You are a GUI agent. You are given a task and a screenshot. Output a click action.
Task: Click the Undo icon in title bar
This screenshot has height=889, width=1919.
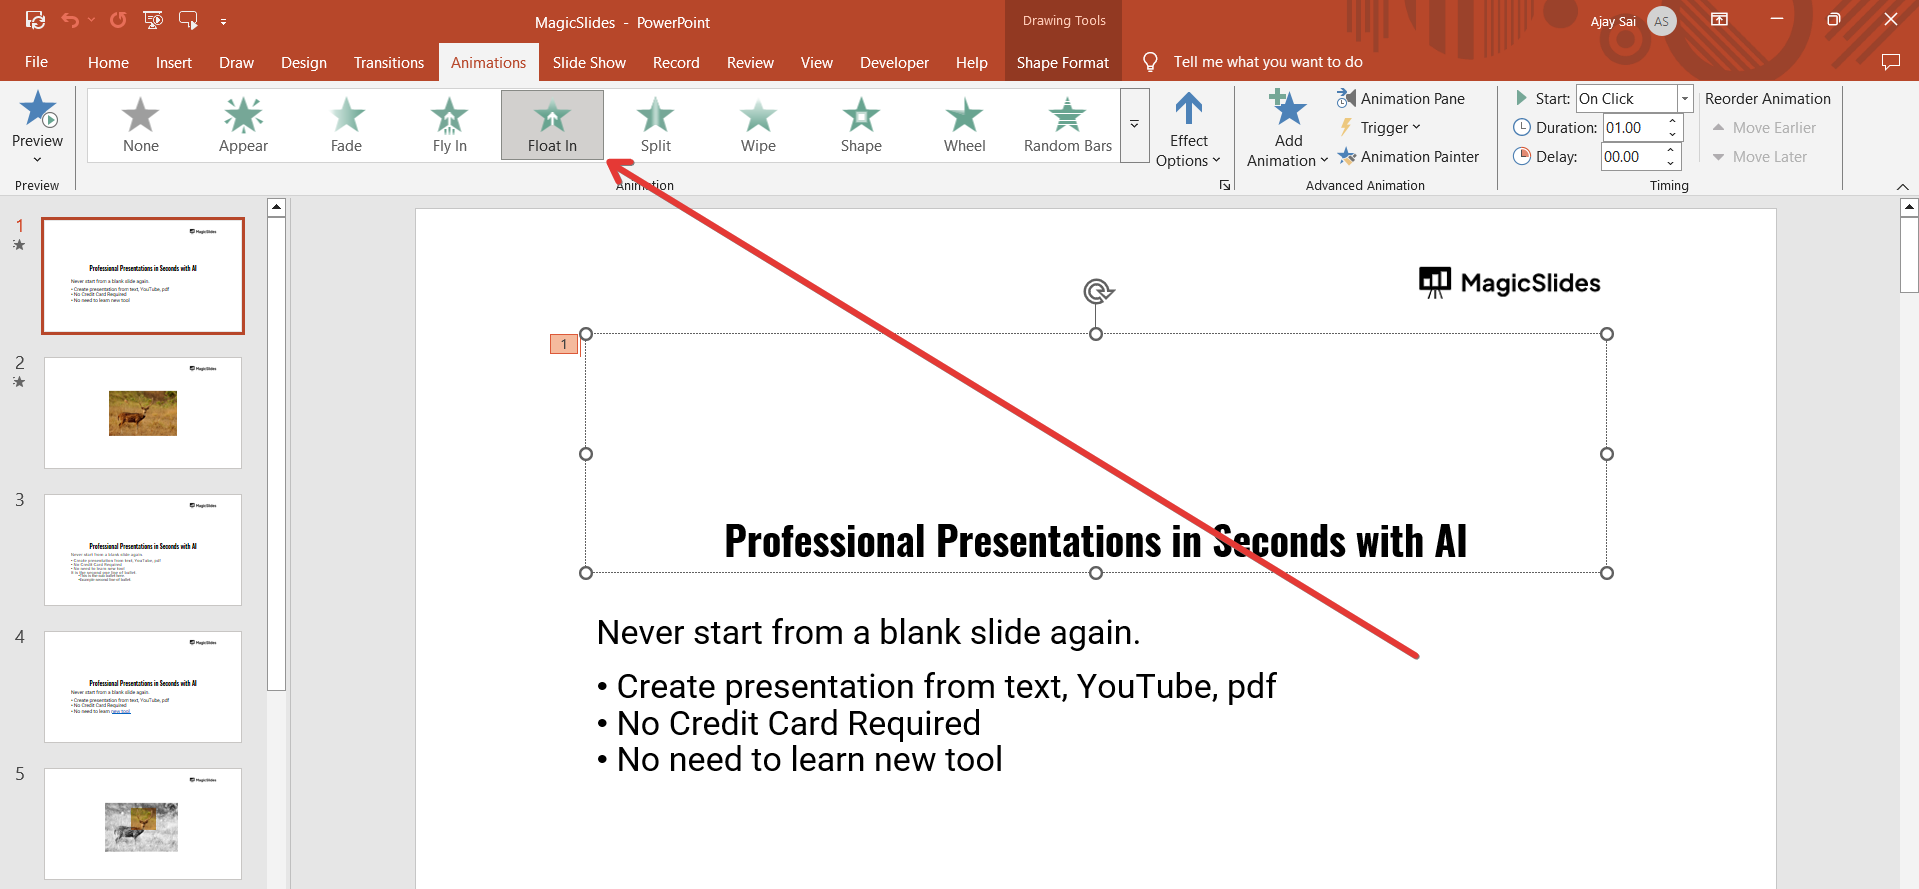coord(70,20)
